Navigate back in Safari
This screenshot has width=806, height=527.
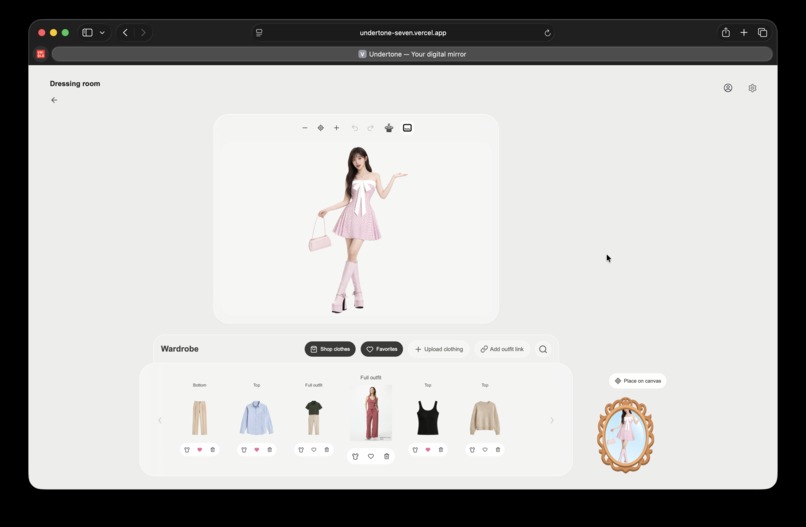[x=125, y=33]
